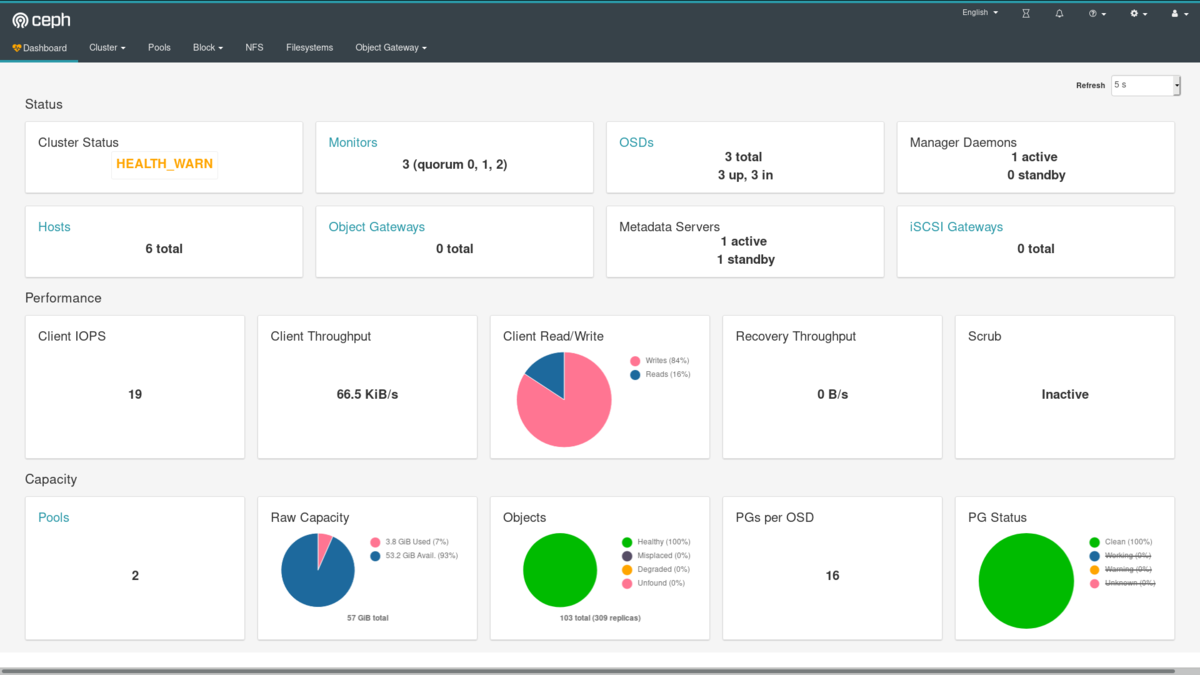
Task: Open the dashboard settings gear menu
Action: pos(1139,14)
